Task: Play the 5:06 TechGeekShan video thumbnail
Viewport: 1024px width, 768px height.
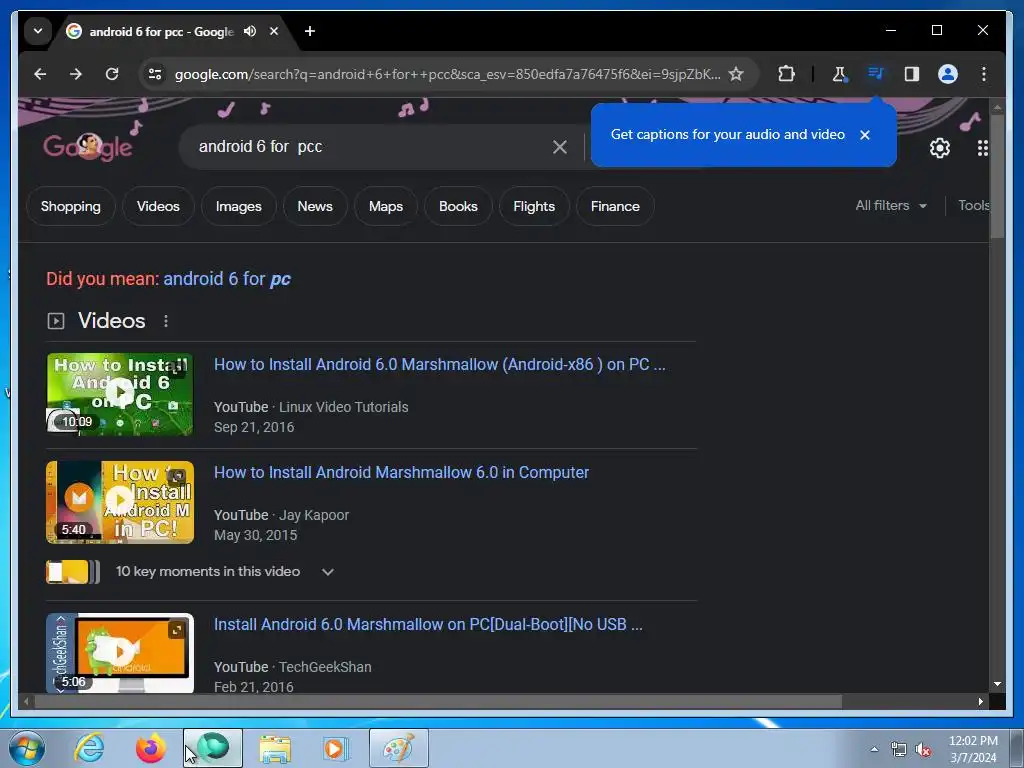Action: click(120, 653)
